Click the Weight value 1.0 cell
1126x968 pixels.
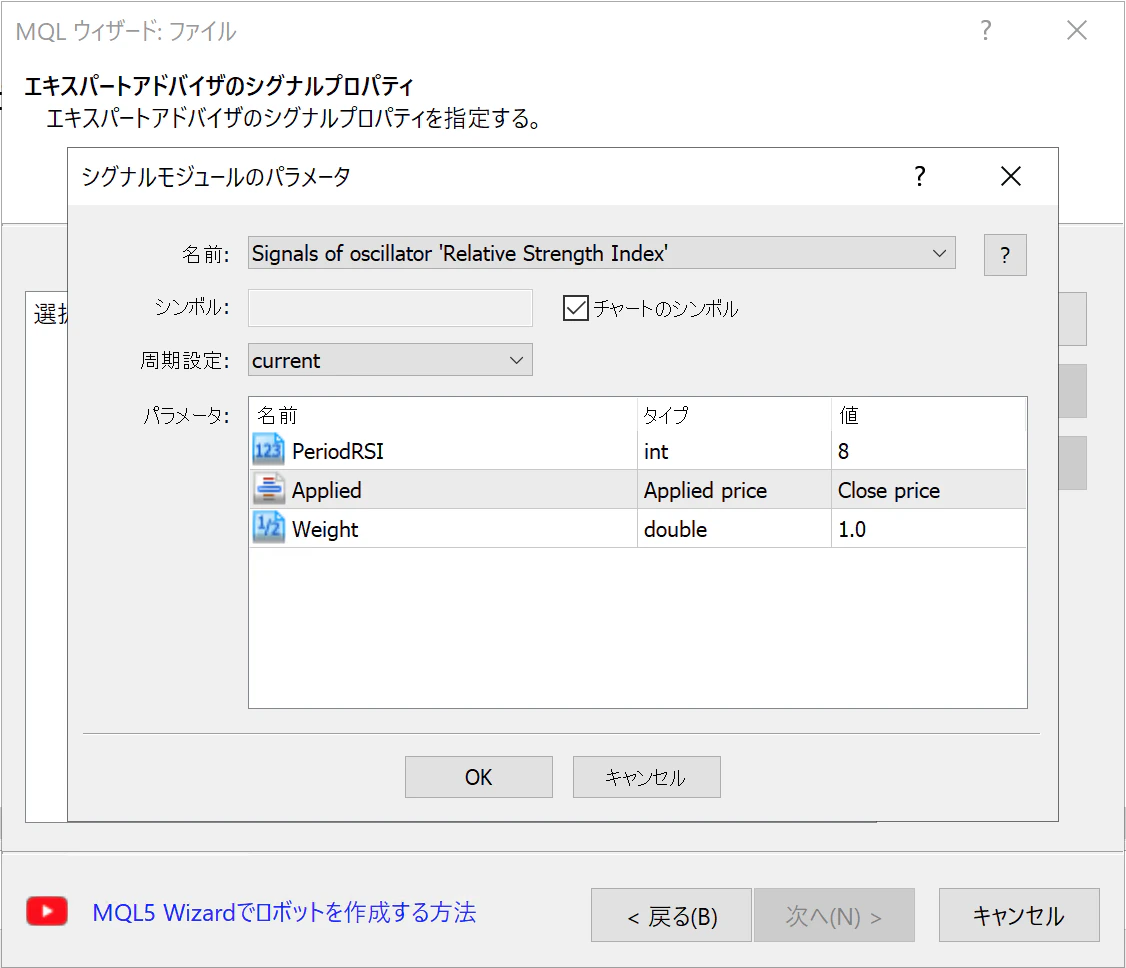click(x=929, y=529)
